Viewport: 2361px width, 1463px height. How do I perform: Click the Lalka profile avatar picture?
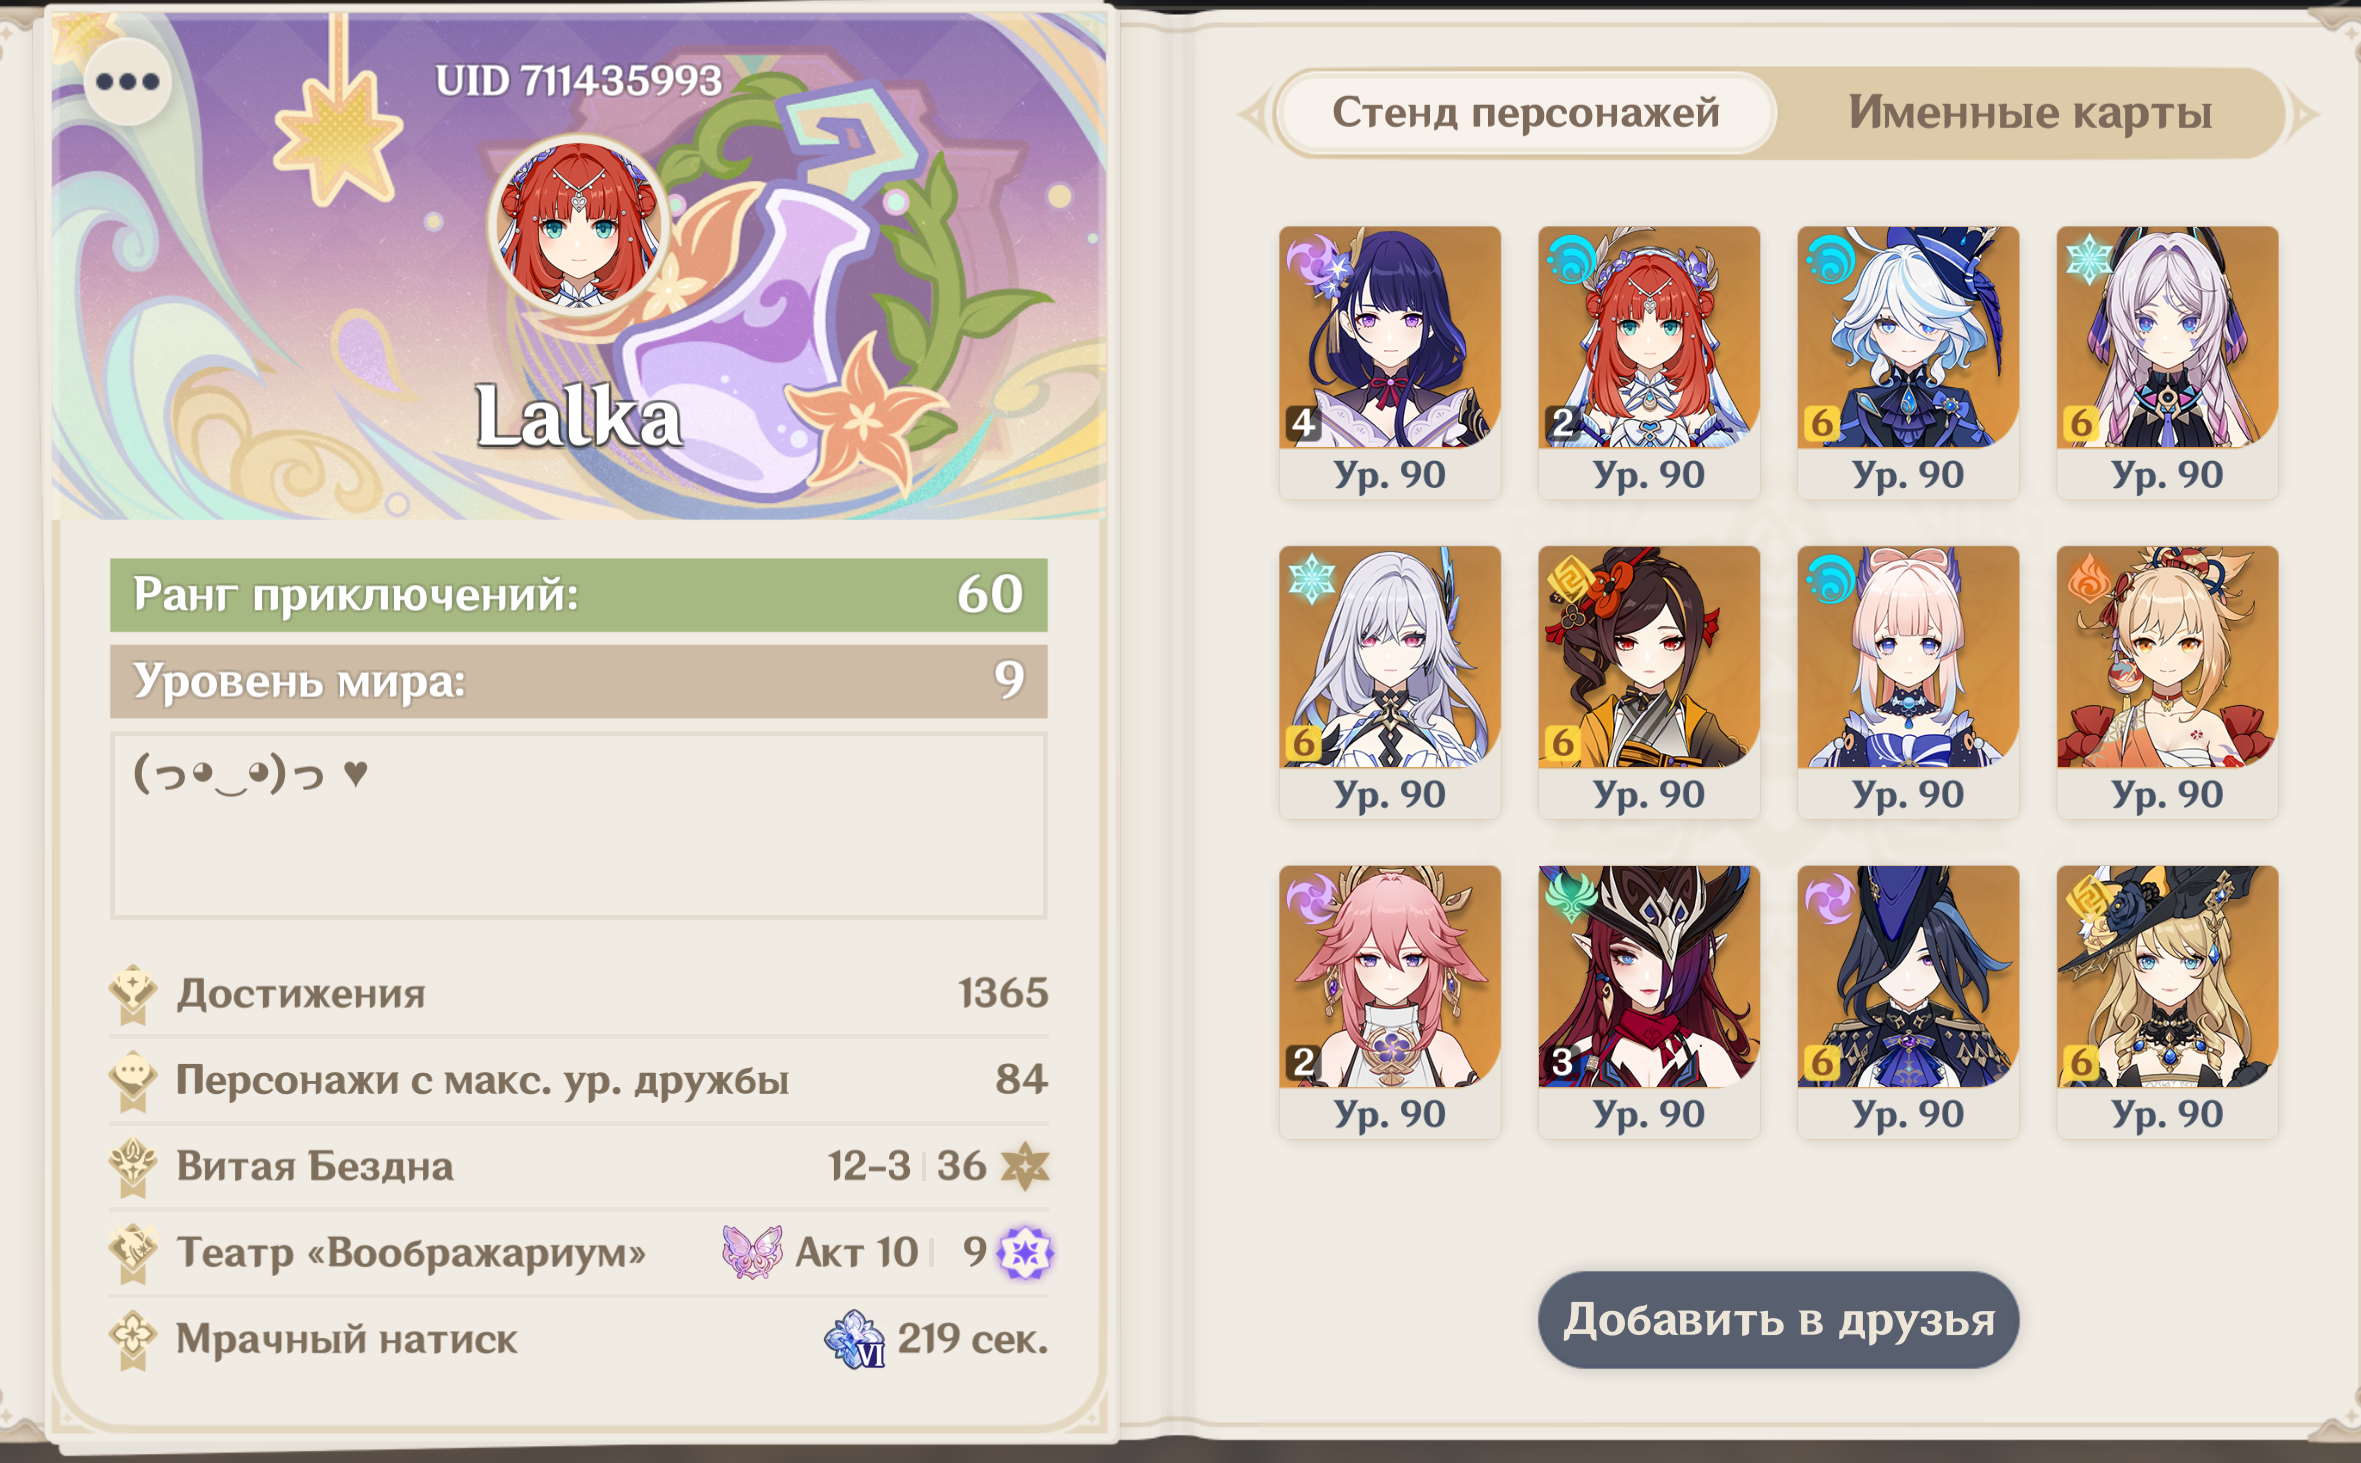578,226
